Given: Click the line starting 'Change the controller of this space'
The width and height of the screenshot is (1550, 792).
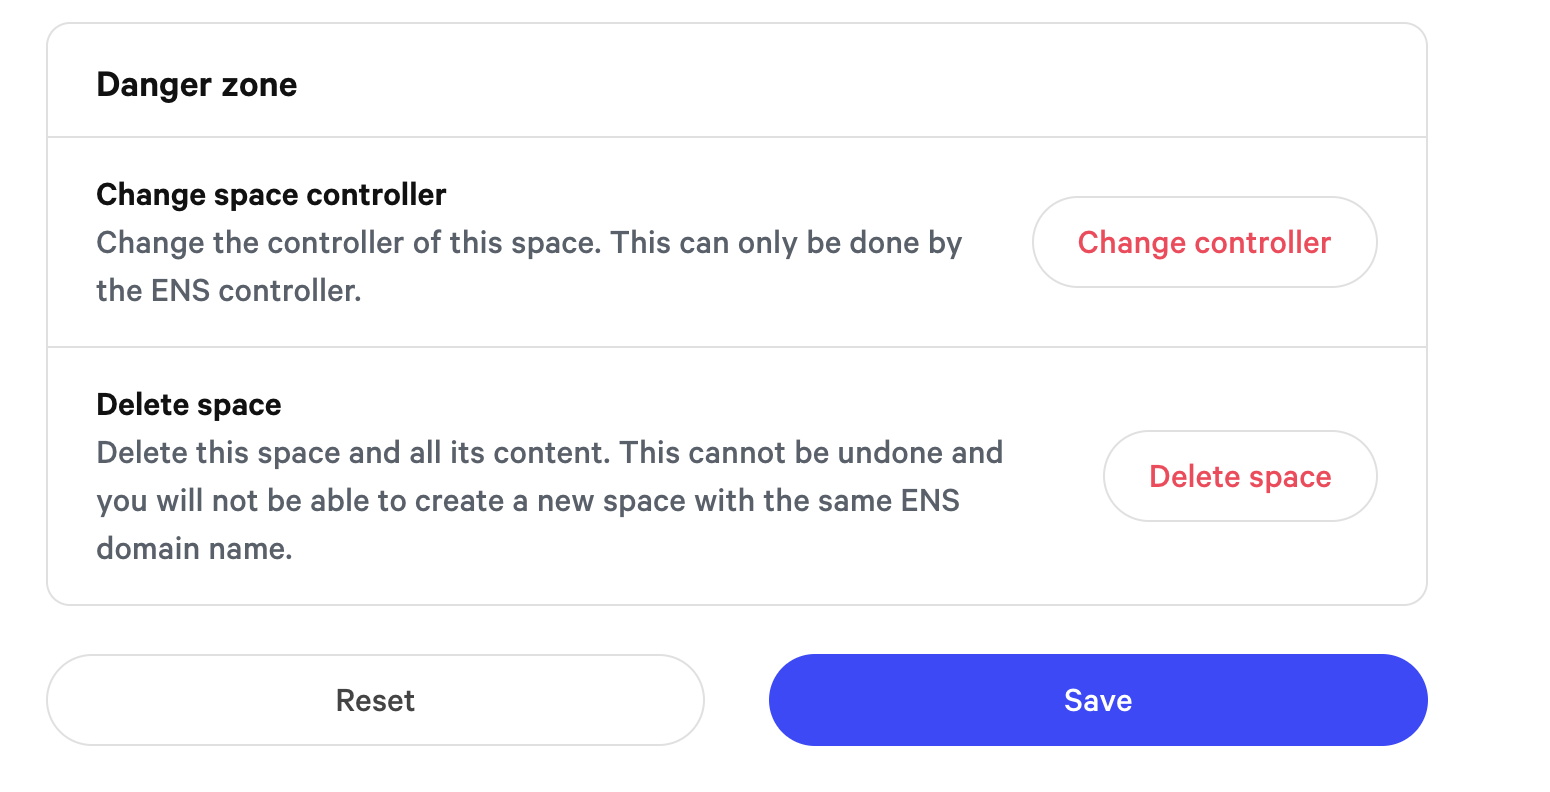Looking at the screenshot, I should [528, 243].
